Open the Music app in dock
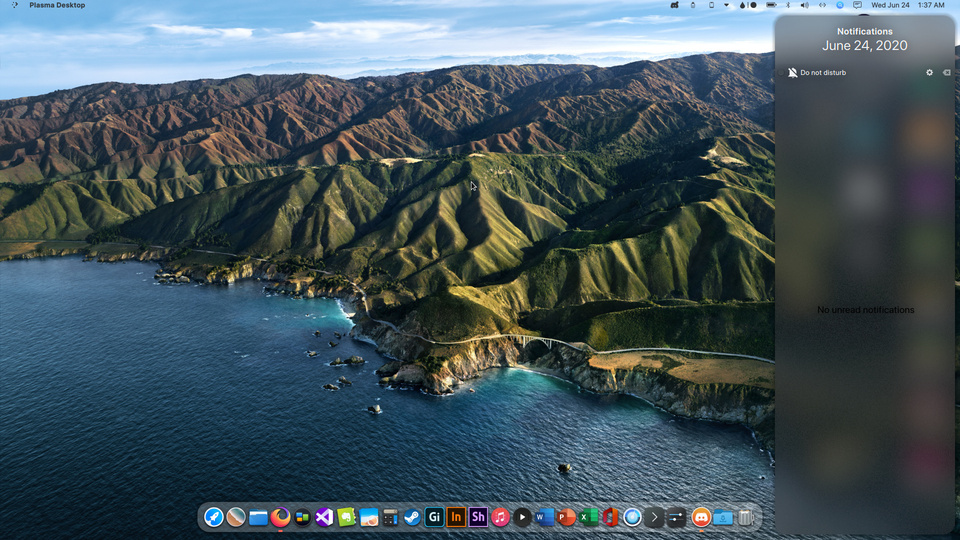This screenshot has width=960, height=540. pyautogui.click(x=500, y=517)
